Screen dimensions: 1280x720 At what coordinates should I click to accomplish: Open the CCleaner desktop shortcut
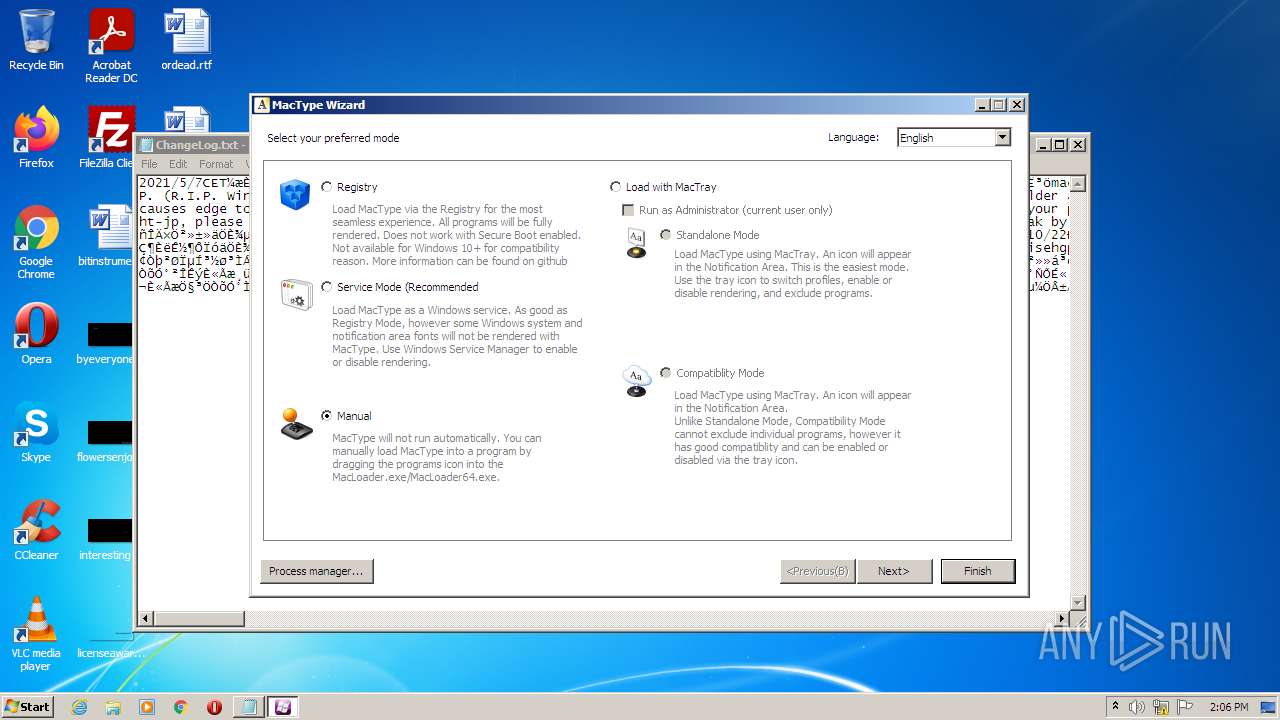[x=36, y=530]
